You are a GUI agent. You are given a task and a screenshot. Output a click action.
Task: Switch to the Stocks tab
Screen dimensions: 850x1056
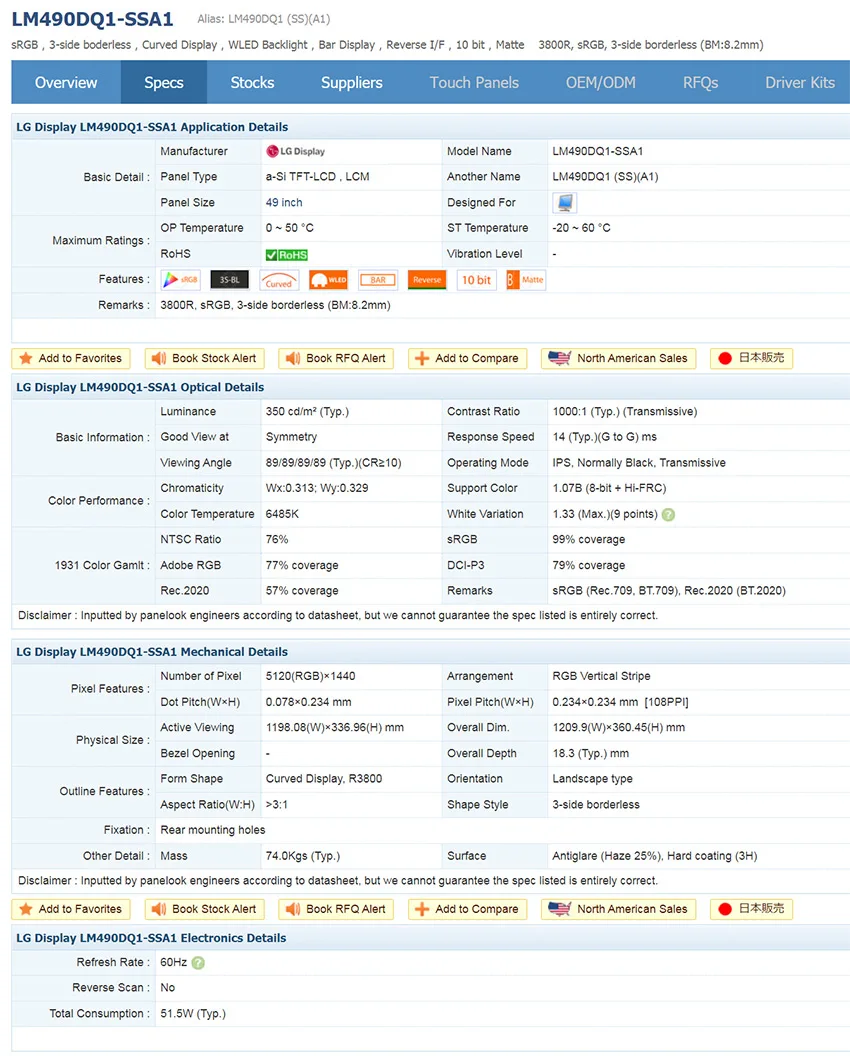click(252, 82)
